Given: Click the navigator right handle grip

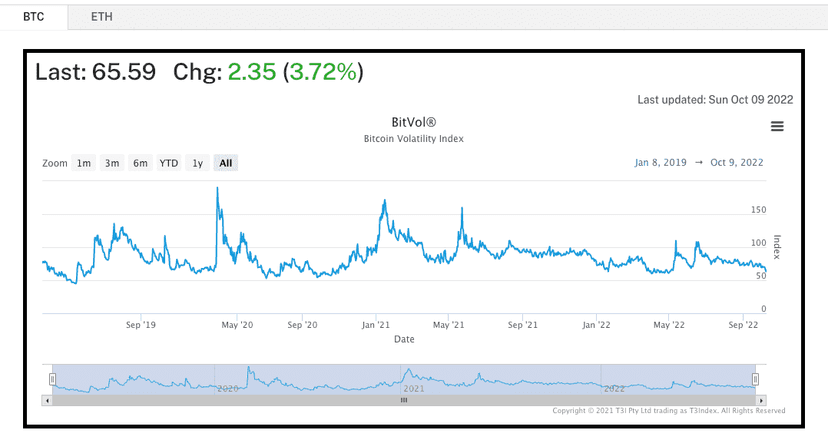Looking at the screenshot, I should pos(755,379).
